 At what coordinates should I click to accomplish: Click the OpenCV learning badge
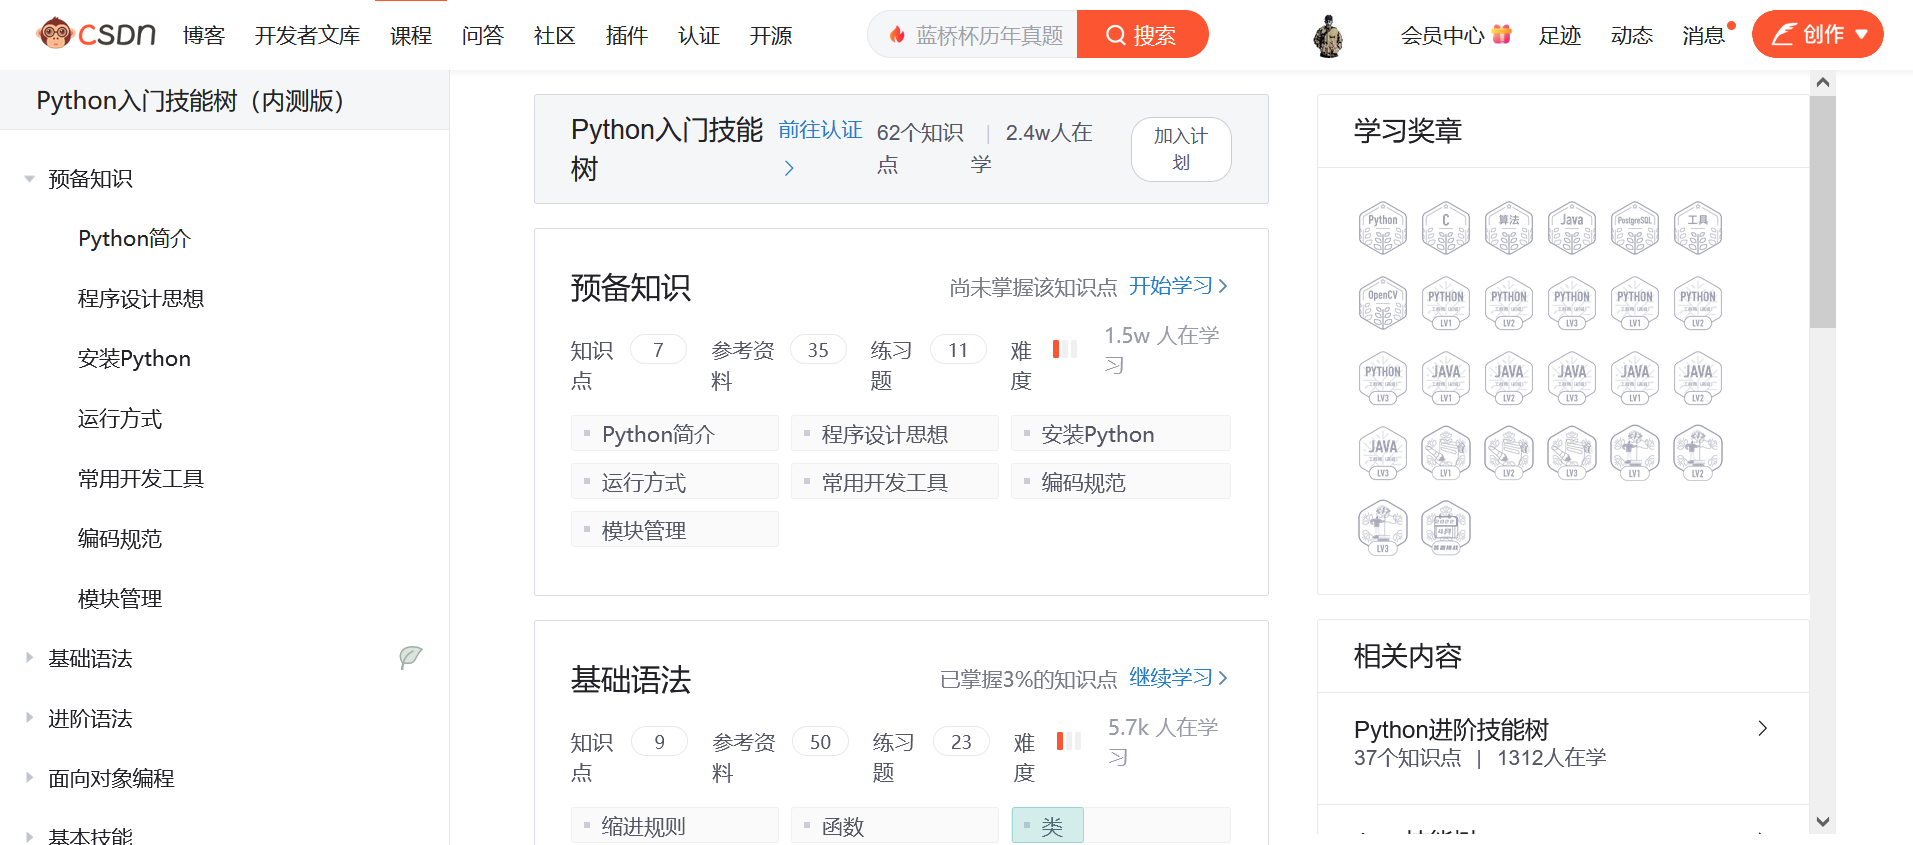click(1383, 303)
